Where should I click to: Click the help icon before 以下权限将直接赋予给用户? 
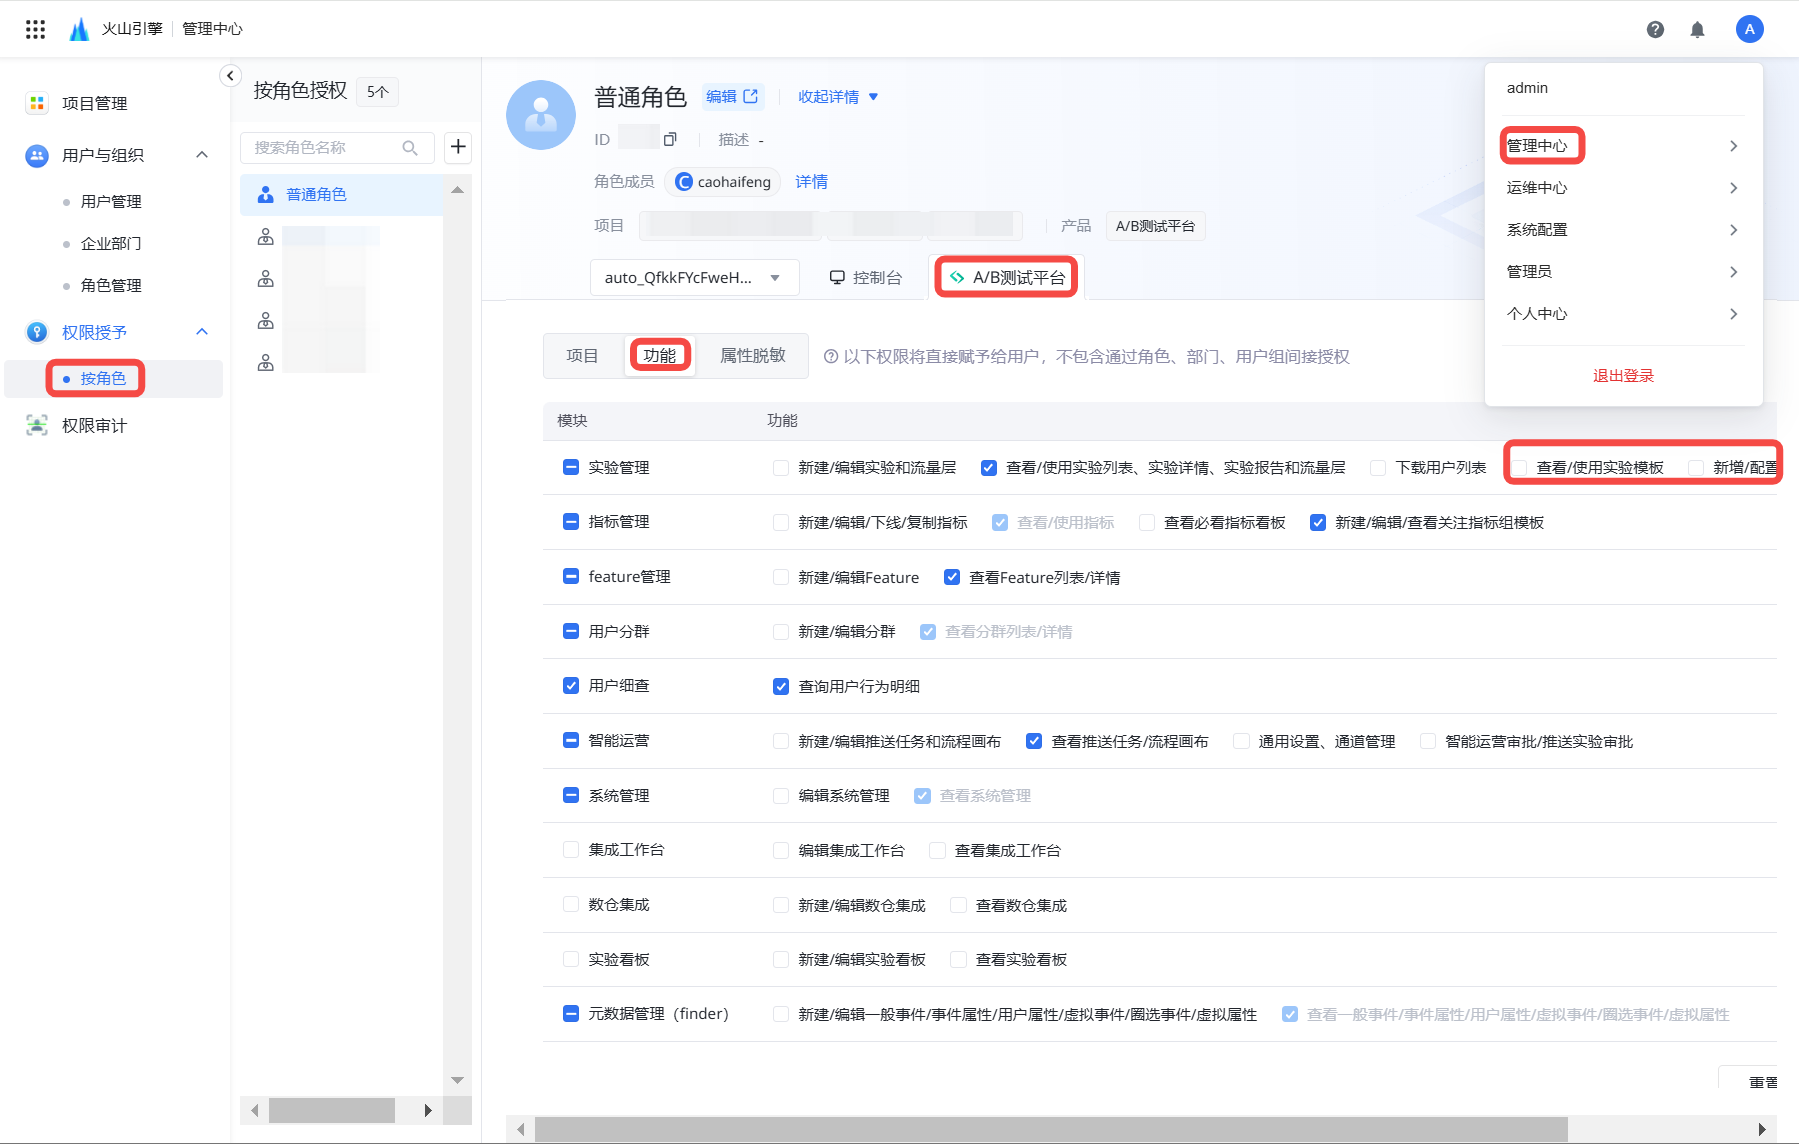(830, 357)
